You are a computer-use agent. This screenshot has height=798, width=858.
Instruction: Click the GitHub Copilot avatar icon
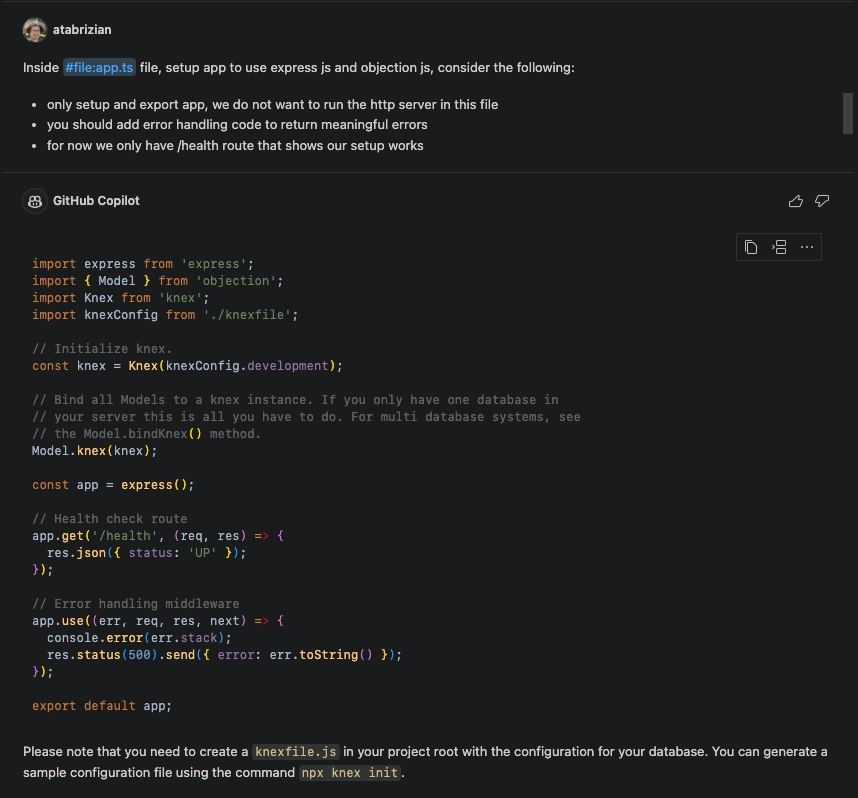click(34, 201)
